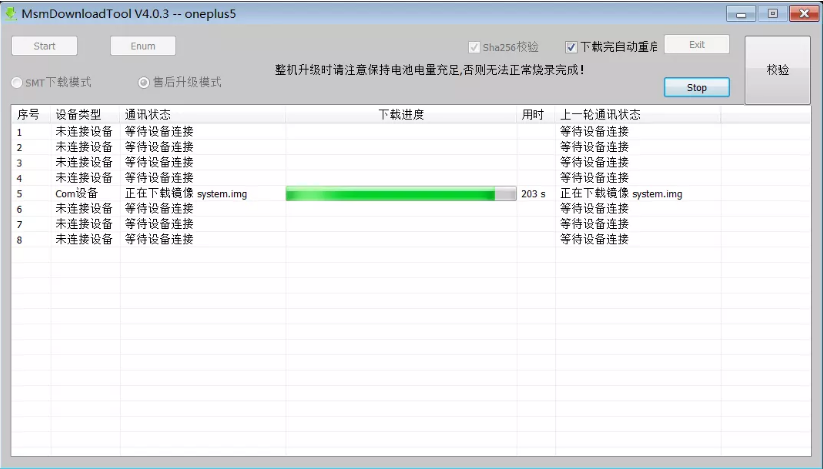
Task: Click 正在下载镜像 system.img in 上一轮通讯状态 column
Action: pyautogui.click(x=621, y=194)
